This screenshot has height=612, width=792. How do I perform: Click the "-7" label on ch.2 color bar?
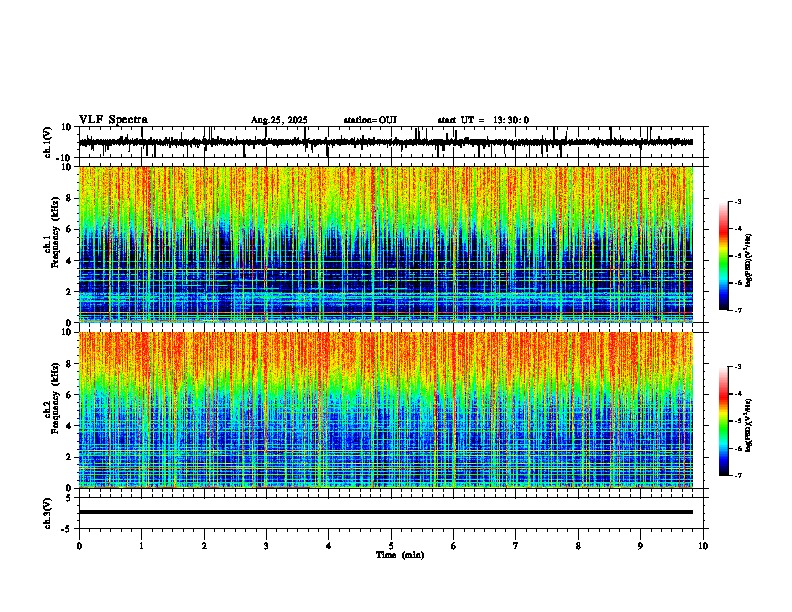737,475
